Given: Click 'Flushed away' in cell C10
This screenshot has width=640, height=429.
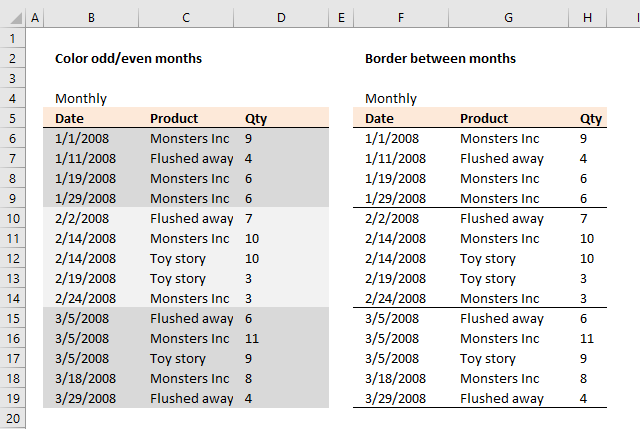Looking at the screenshot, I should click(x=191, y=218).
